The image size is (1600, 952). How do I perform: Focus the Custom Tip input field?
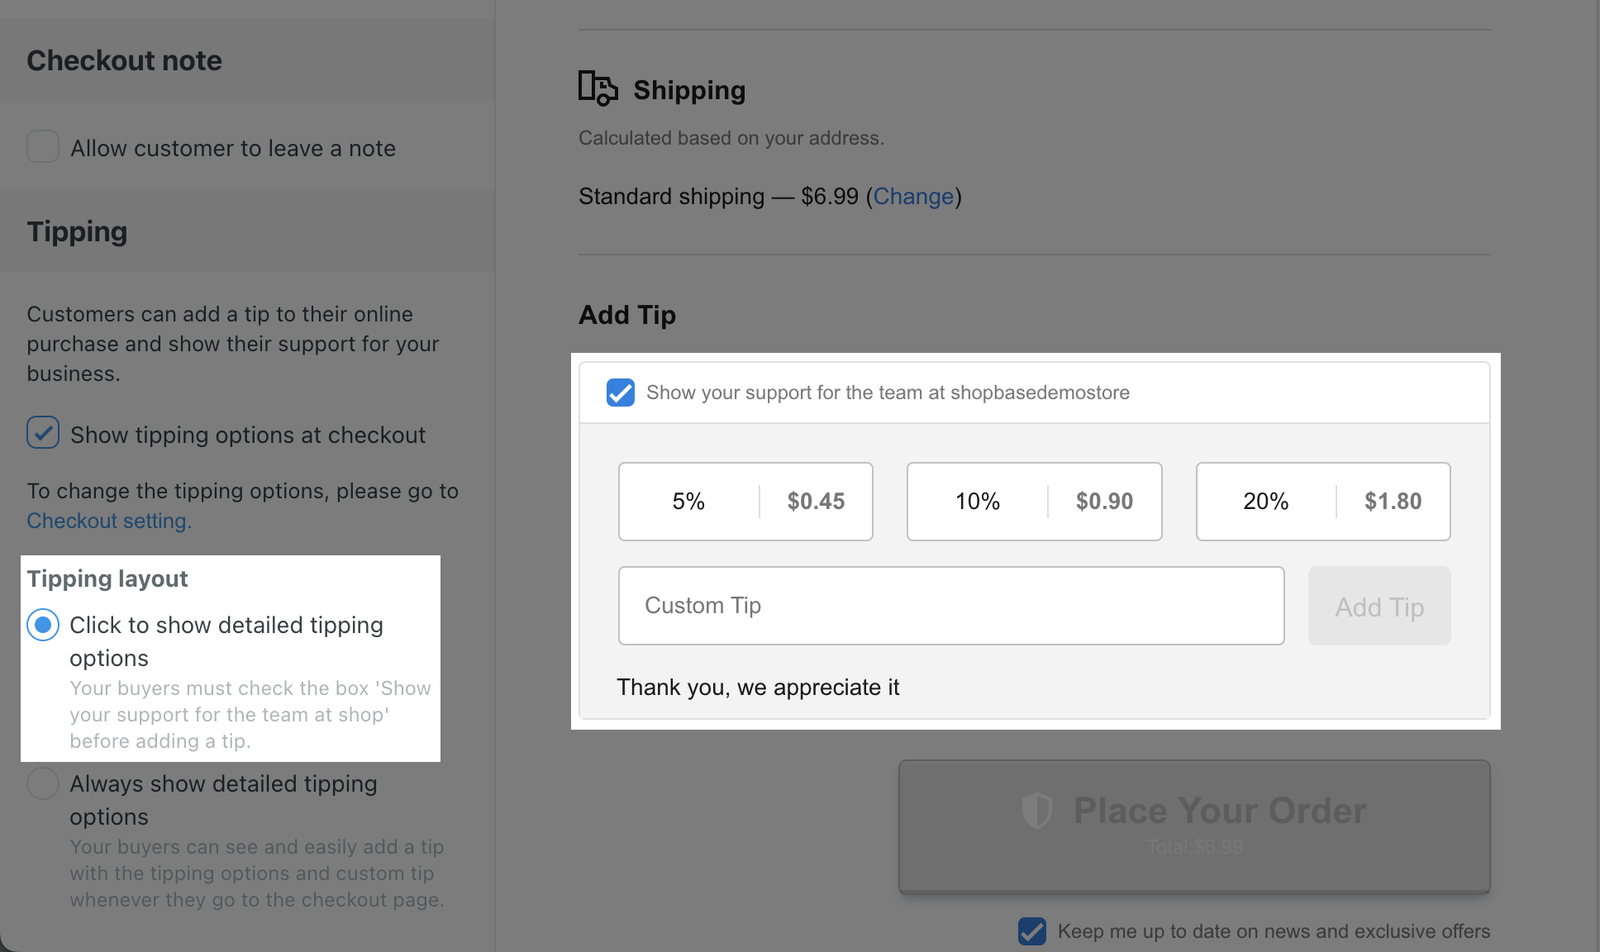950,606
